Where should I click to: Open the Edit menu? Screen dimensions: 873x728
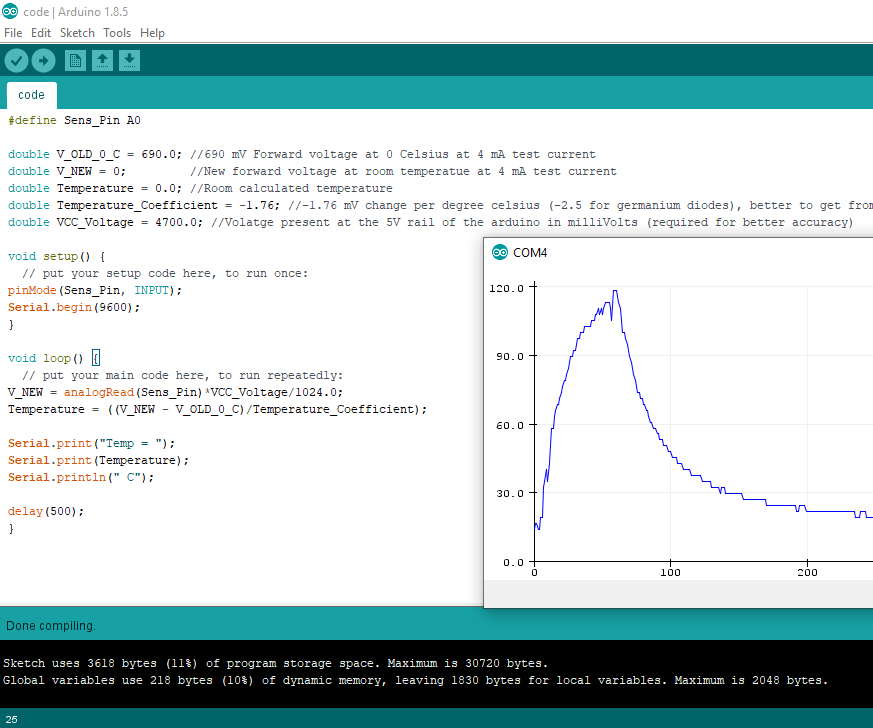pyautogui.click(x=41, y=33)
